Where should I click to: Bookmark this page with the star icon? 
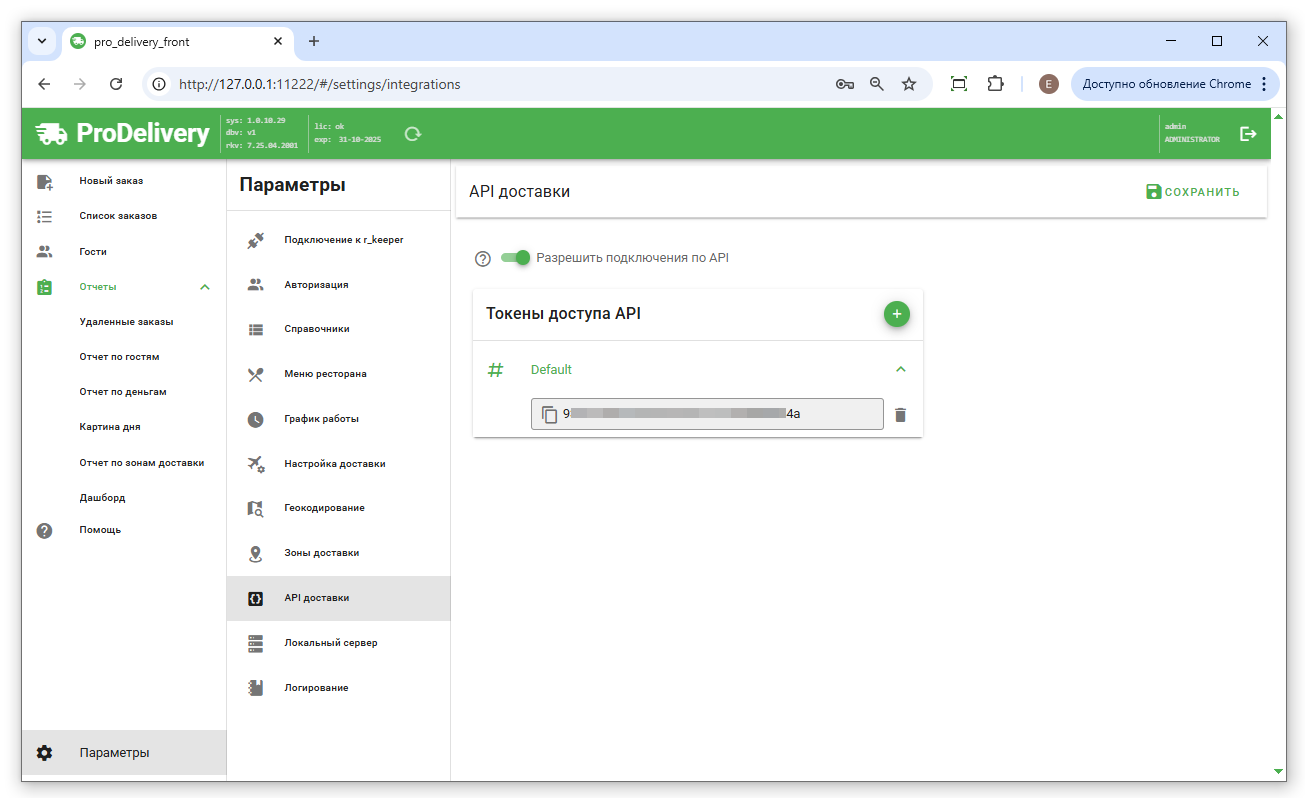pos(908,84)
